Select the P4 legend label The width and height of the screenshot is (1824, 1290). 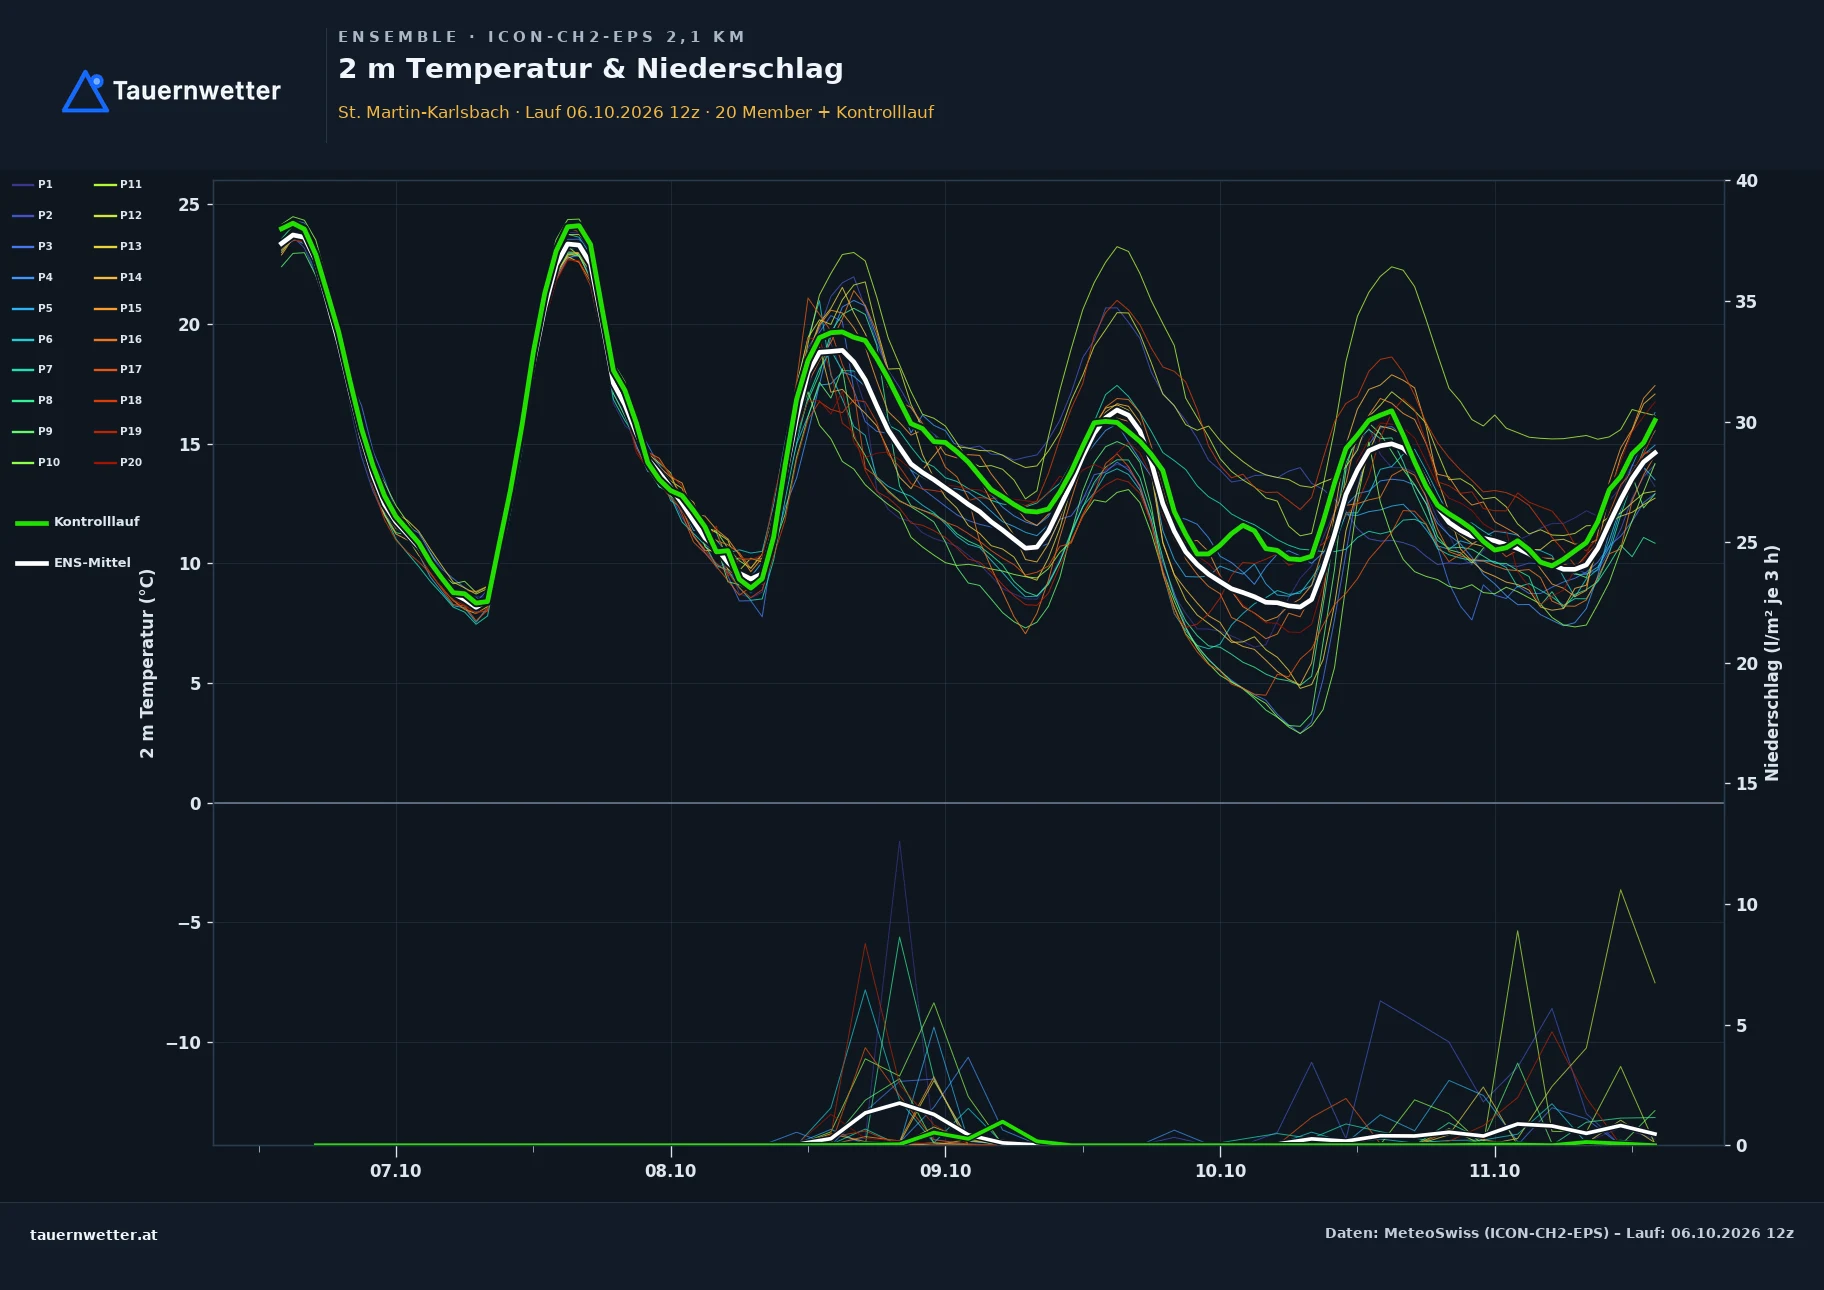45,277
